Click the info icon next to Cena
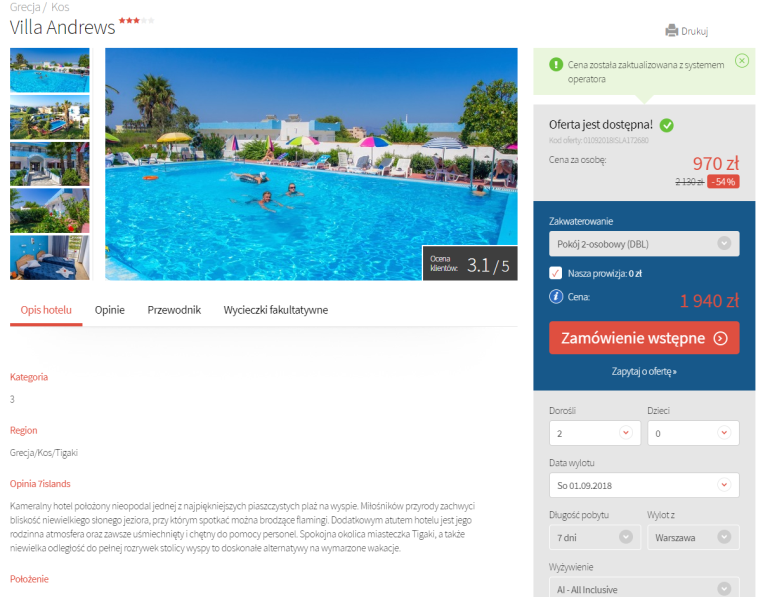The image size is (760, 597). click(556, 296)
